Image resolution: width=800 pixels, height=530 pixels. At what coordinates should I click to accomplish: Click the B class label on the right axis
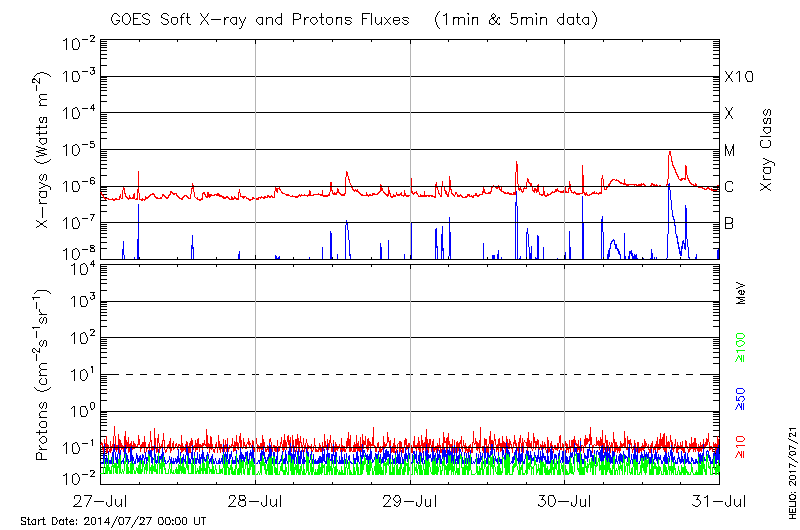tap(729, 223)
